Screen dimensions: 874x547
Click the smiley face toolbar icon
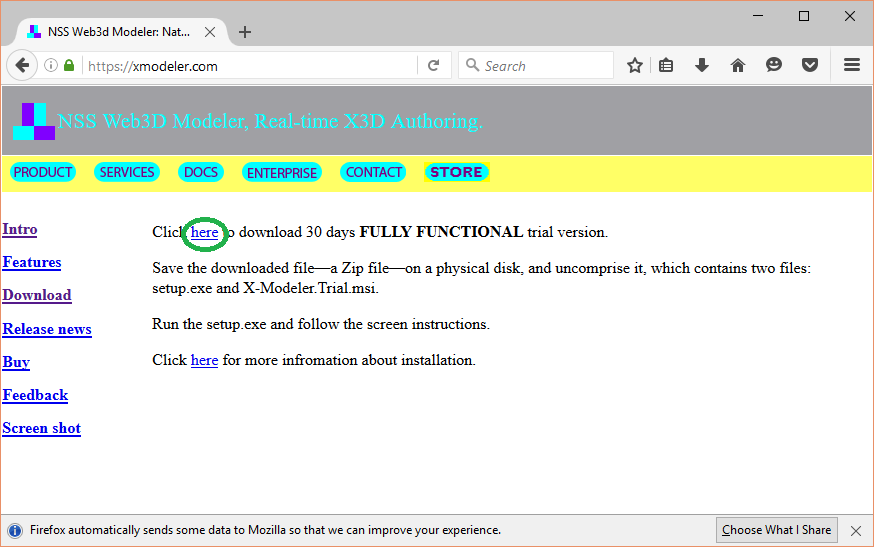[774, 66]
